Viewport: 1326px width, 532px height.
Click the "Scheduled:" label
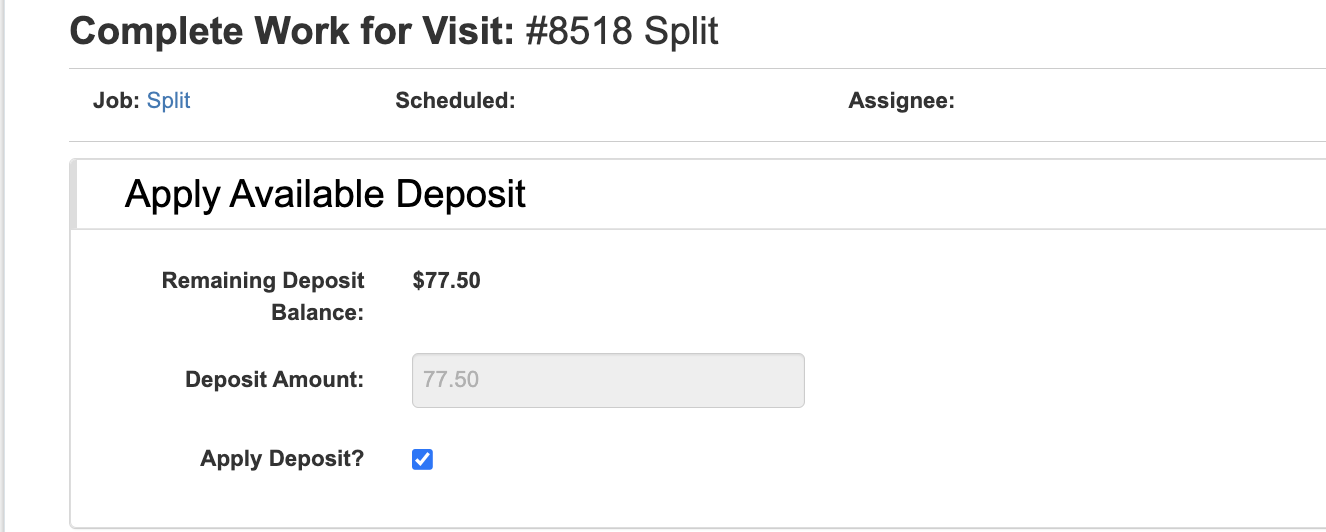455,101
